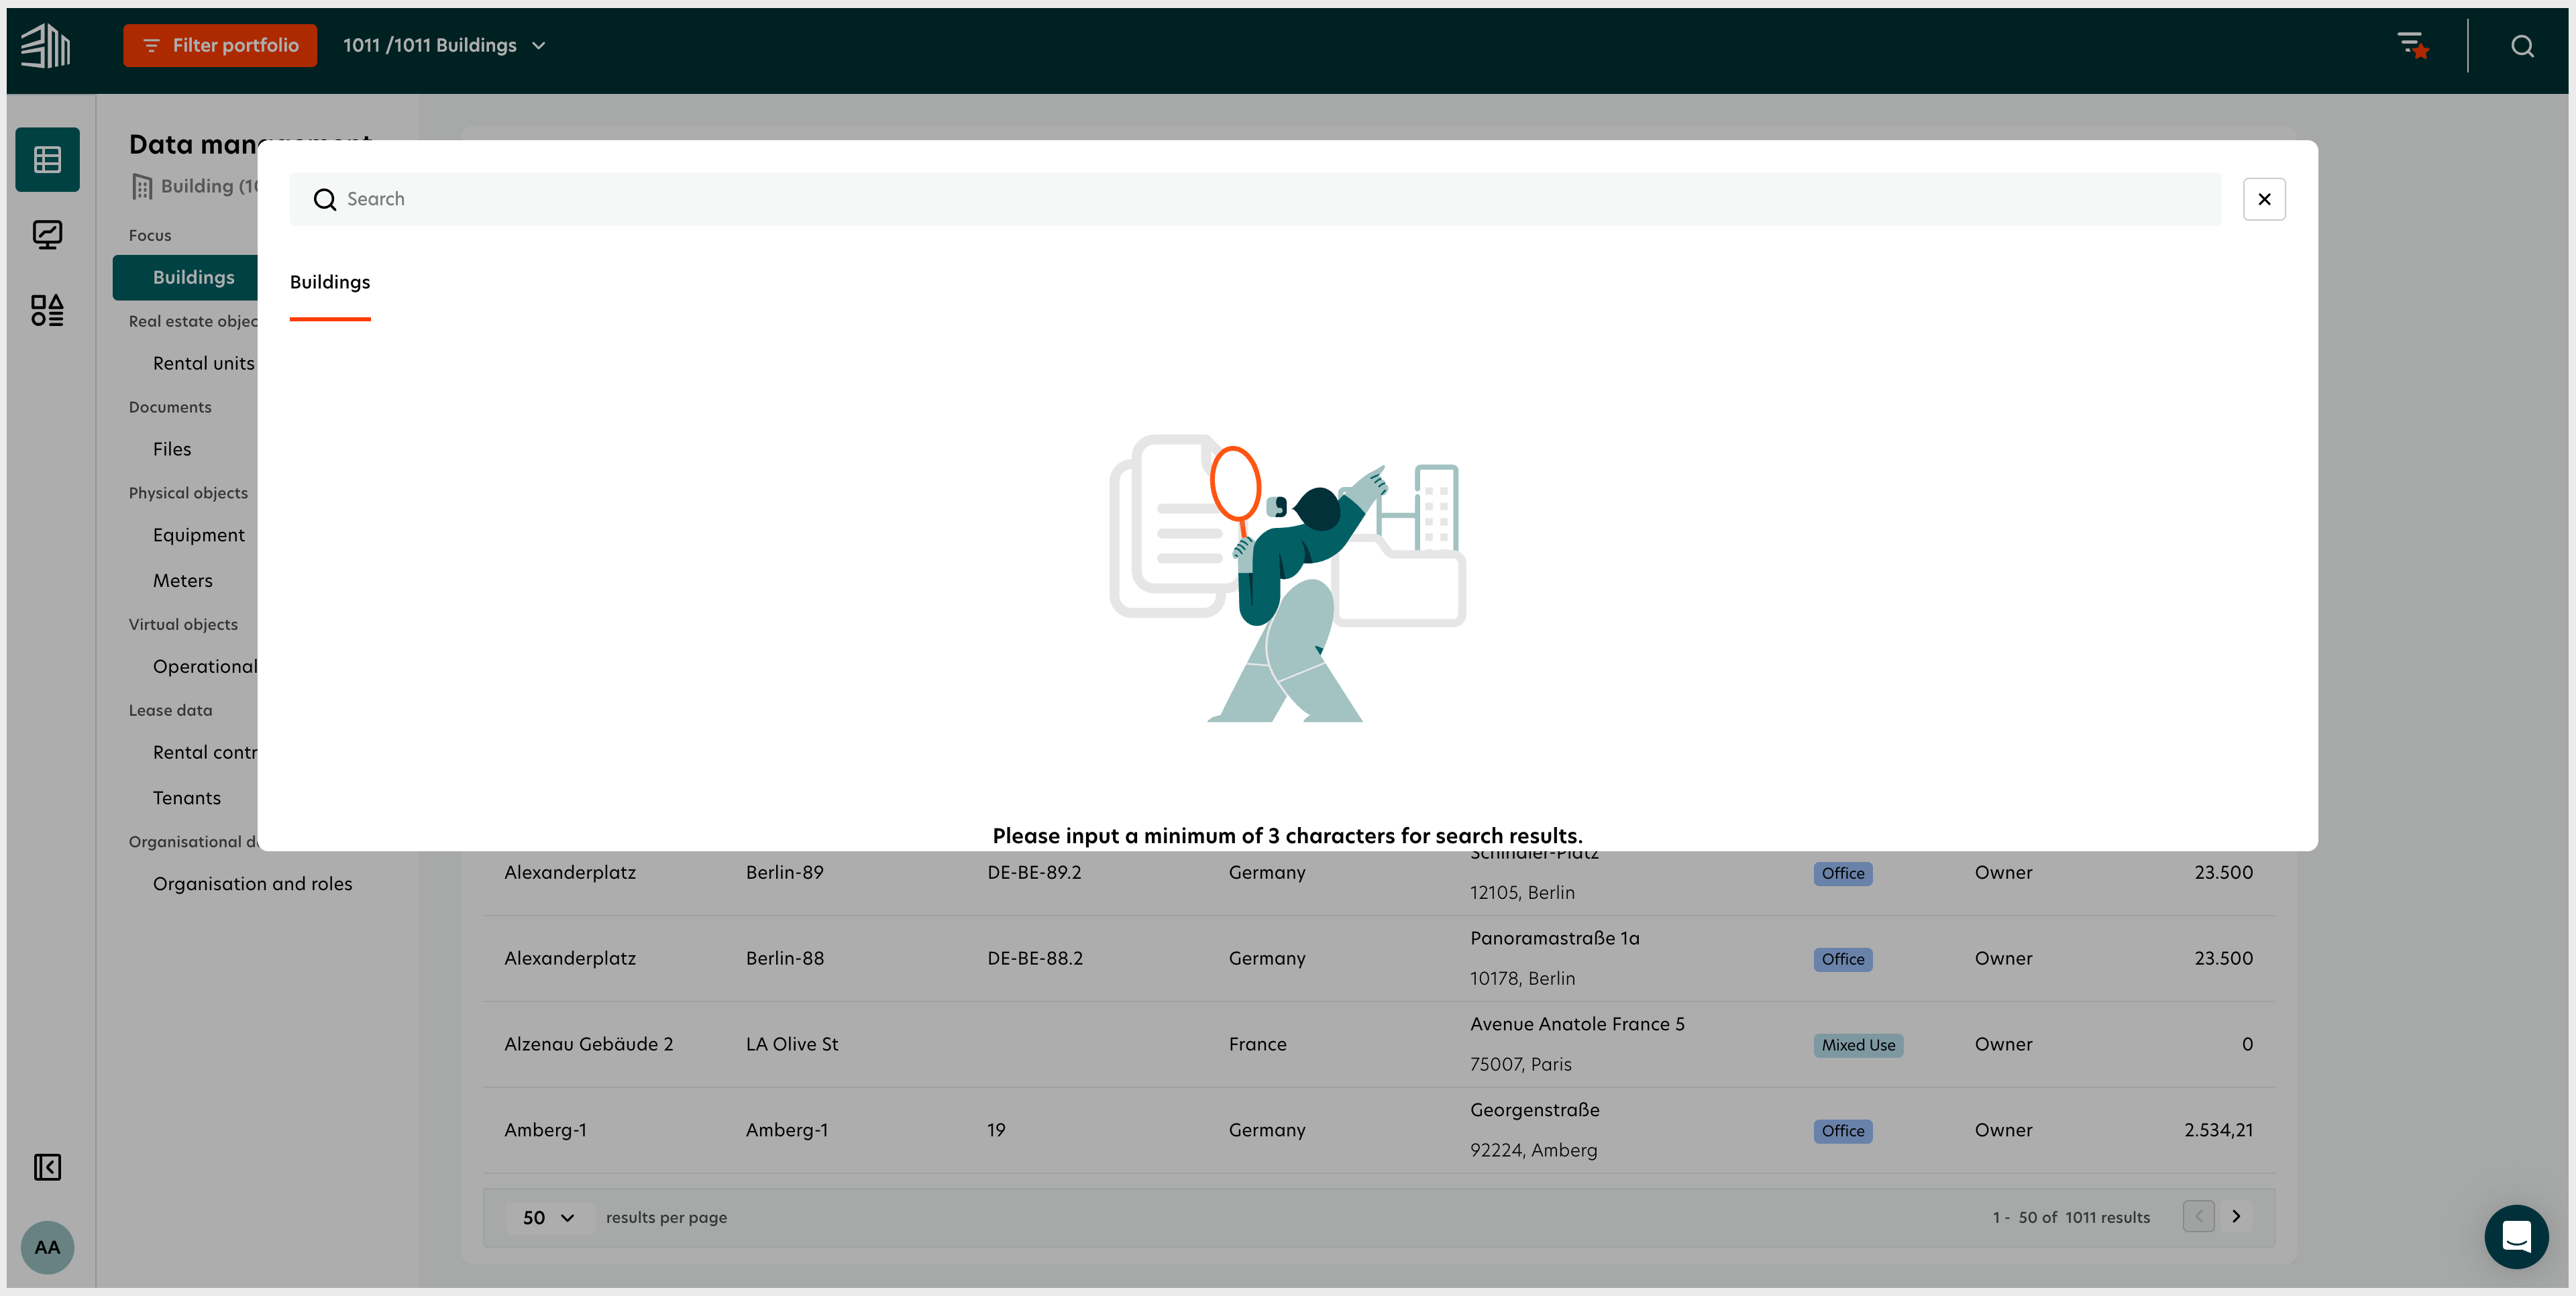This screenshot has height=1296, width=2576.
Task: Select the Buildings tab in search dialog
Action: point(329,281)
